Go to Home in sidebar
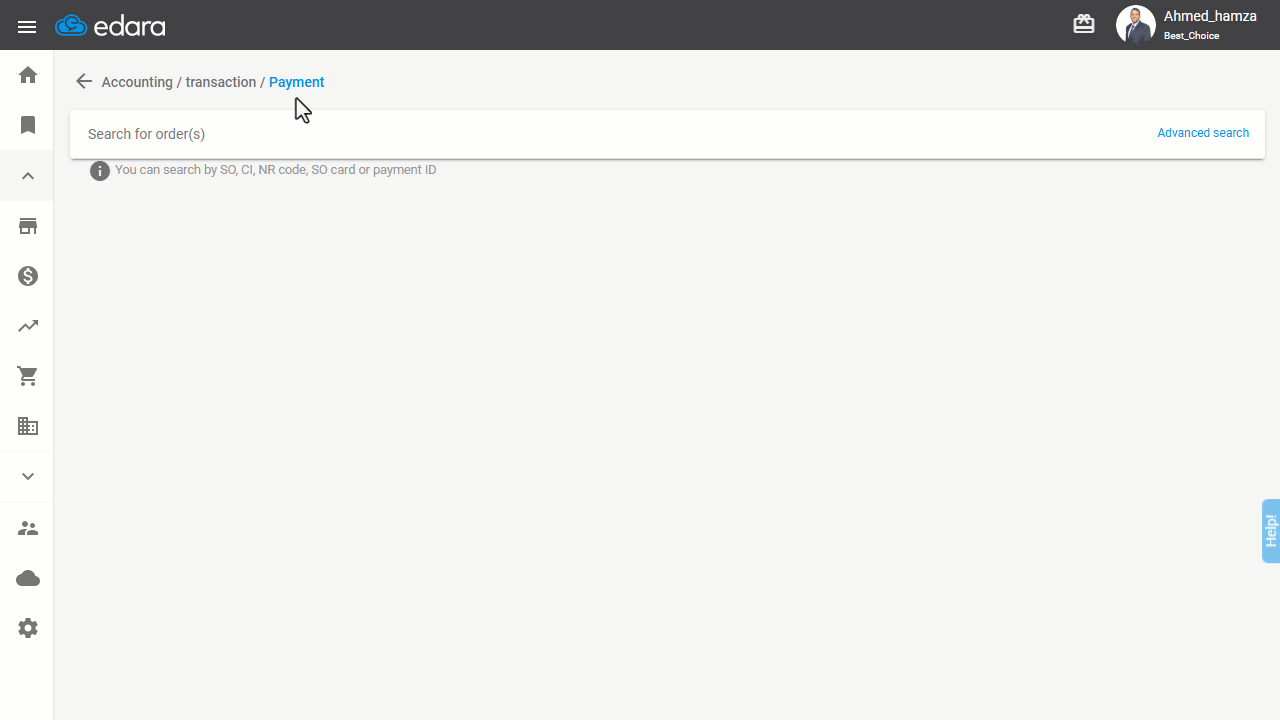 pyautogui.click(x=28, y=75)
